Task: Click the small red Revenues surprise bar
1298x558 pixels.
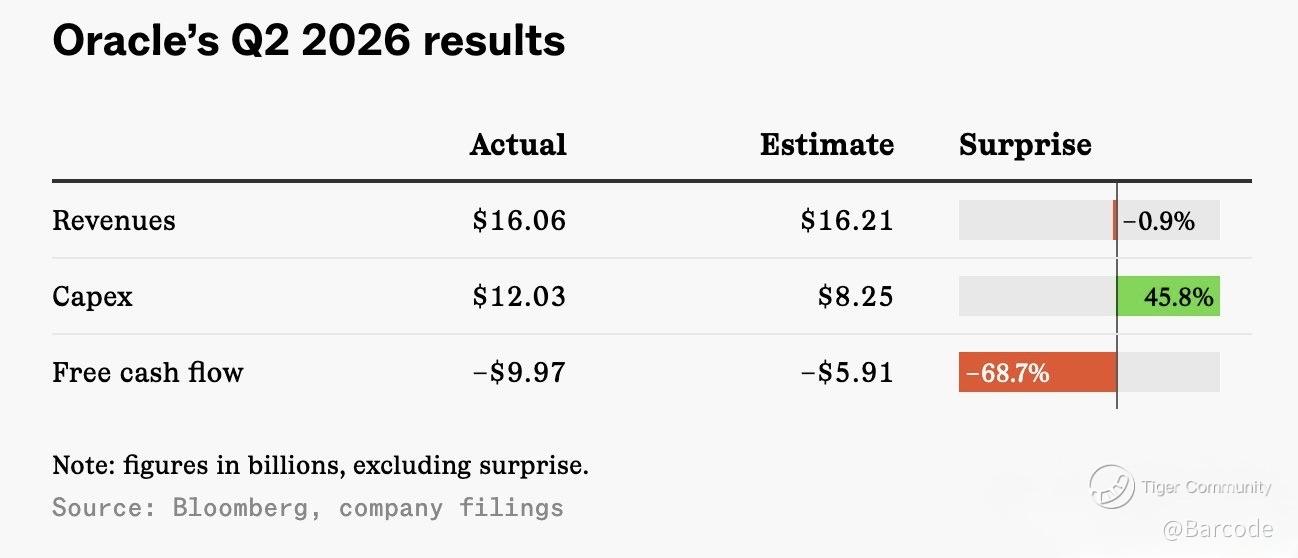Action: click(1114, 220)
